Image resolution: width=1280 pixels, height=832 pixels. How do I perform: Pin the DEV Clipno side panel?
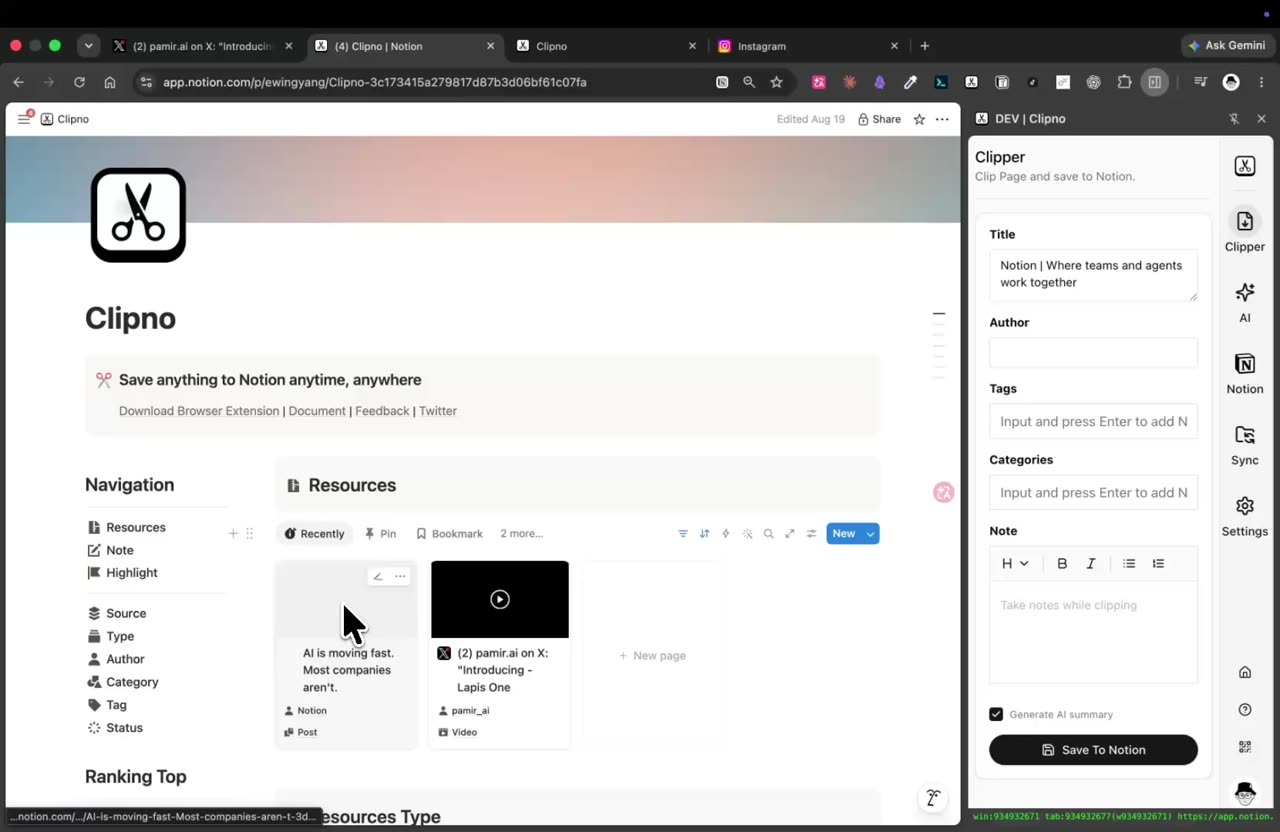click(1234, 119)
